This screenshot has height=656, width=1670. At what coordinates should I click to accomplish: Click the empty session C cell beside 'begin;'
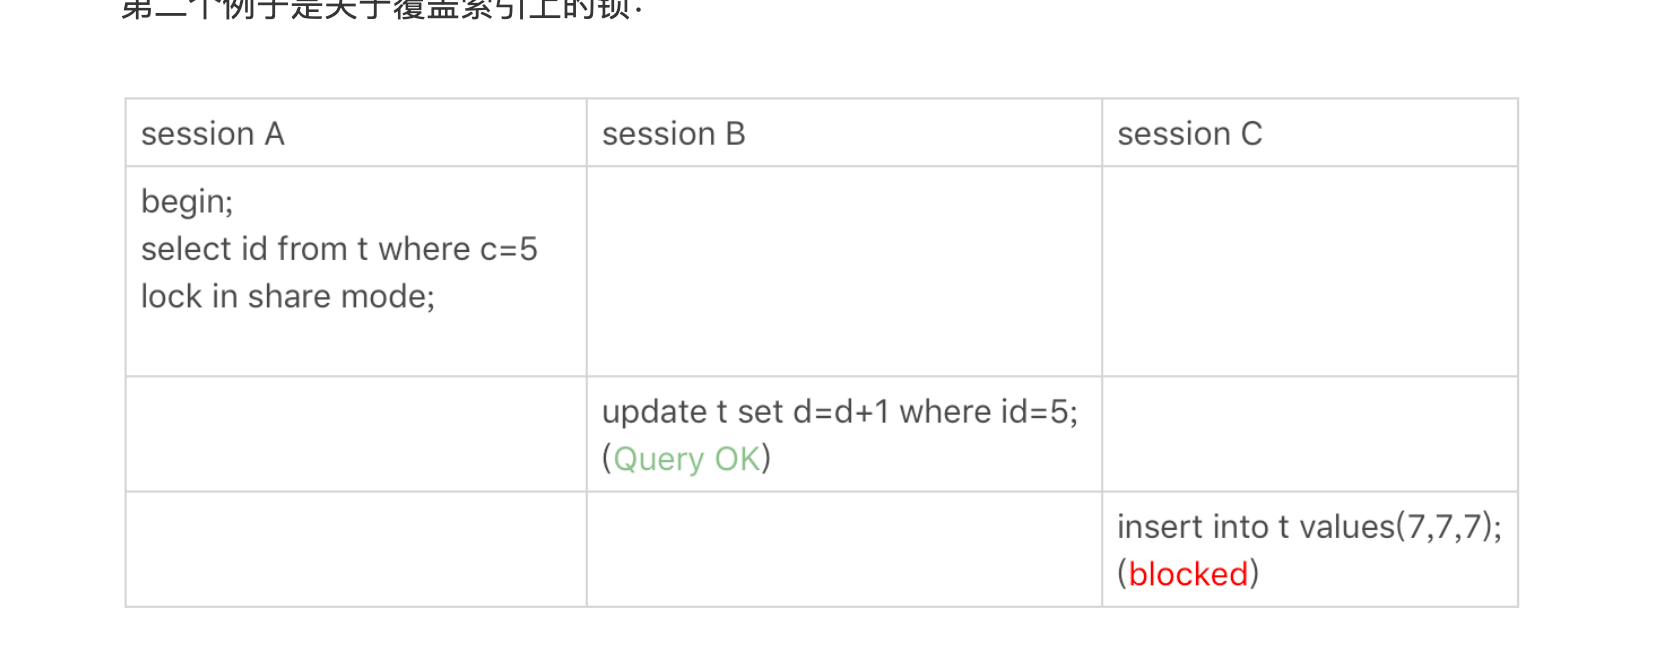pyautogui.click(x=1310, y=271)
